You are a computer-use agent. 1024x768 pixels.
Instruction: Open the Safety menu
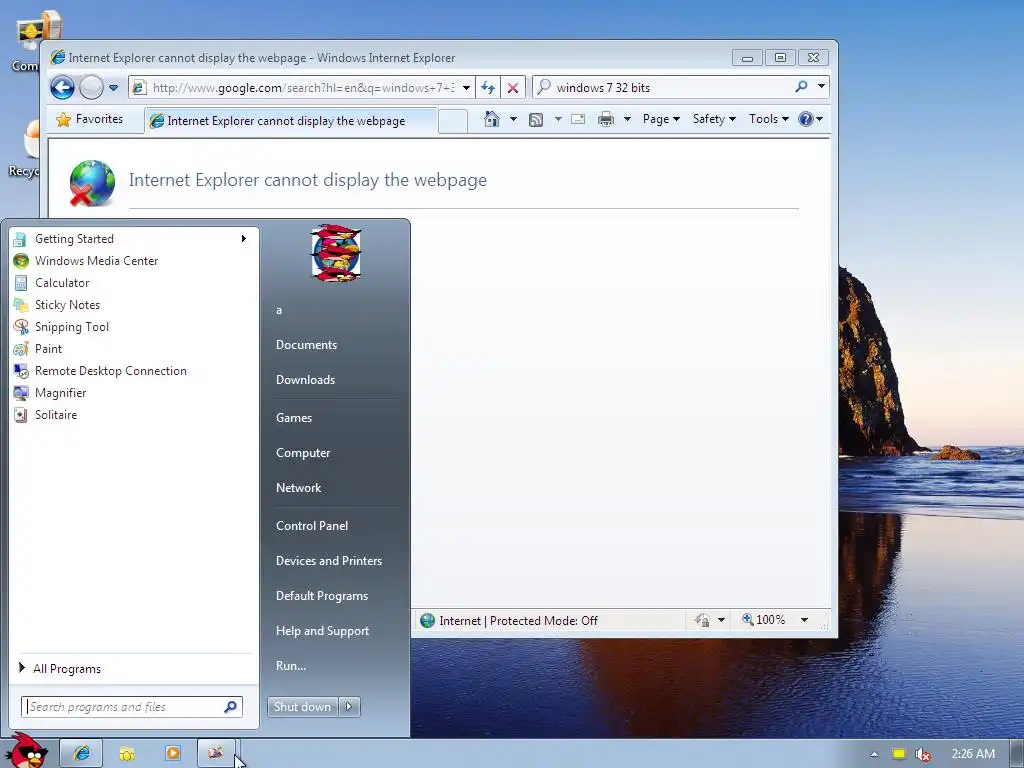[714, 119]
